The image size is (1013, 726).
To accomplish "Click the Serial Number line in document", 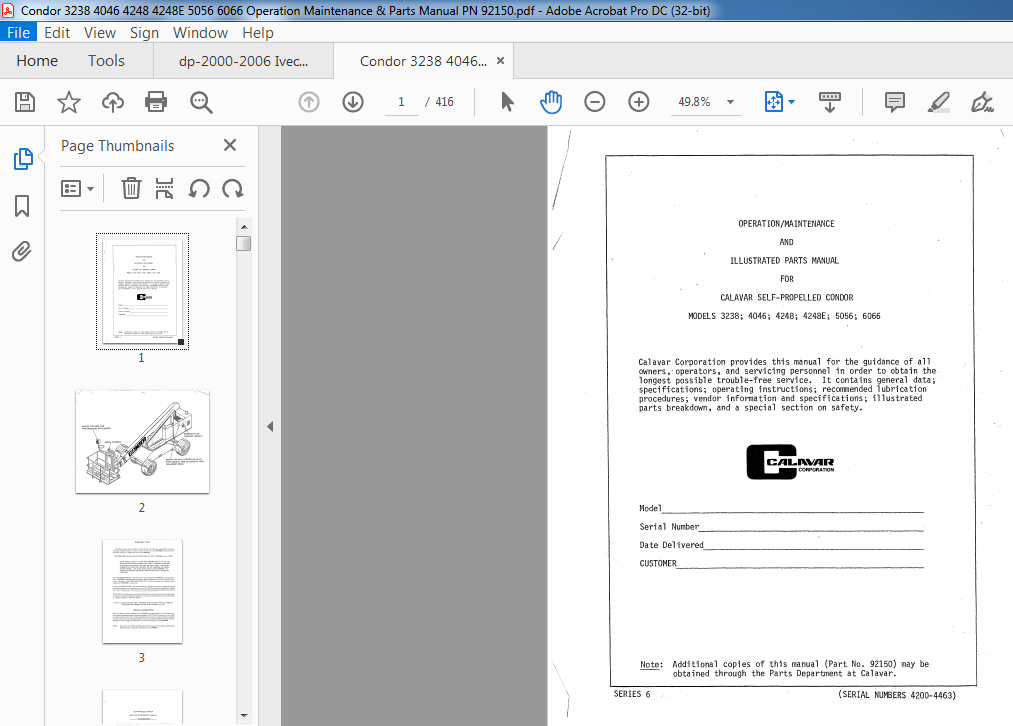I will [x=781, y=527].
